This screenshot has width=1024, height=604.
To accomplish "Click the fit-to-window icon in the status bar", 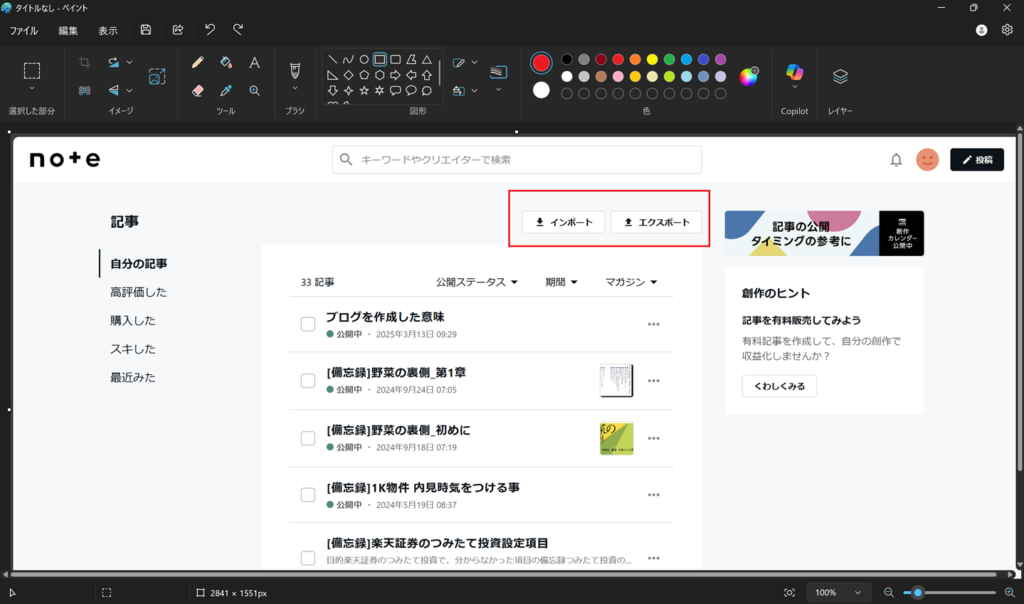I will pos(790,593).
